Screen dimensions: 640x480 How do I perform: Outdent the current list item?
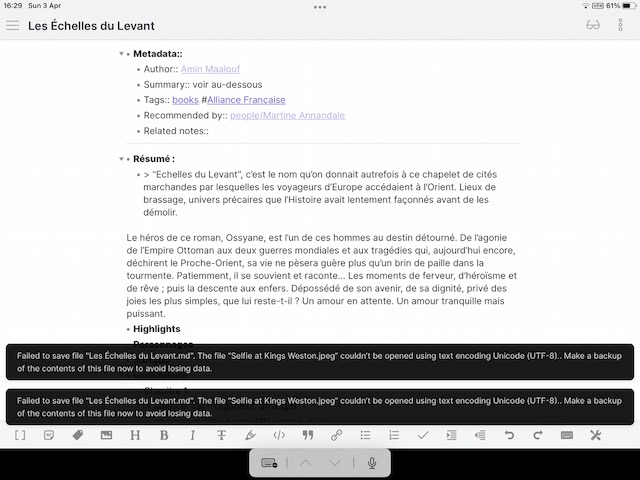(480, 435)
